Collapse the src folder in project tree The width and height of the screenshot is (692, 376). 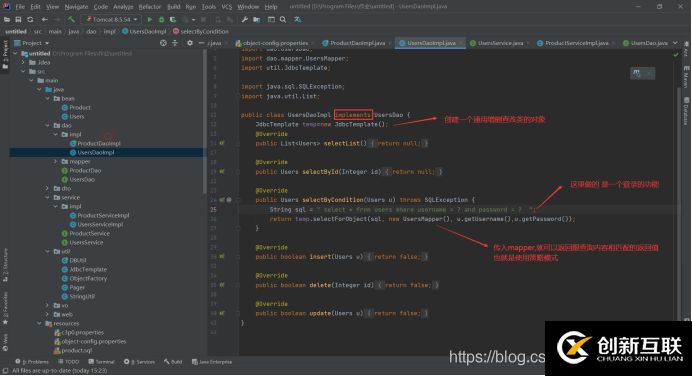pos(23,71)
